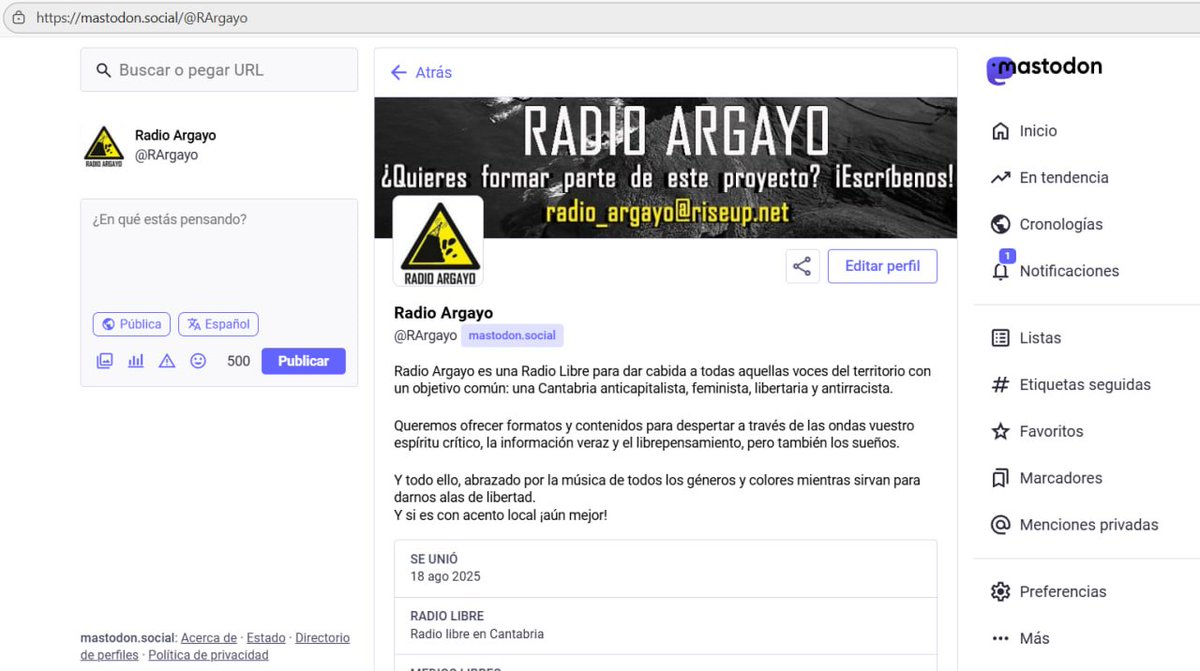Image resolution: width=1200 pixels, height=671 pixels.
Task: Change post language from Español
Action: click(218, 323)
